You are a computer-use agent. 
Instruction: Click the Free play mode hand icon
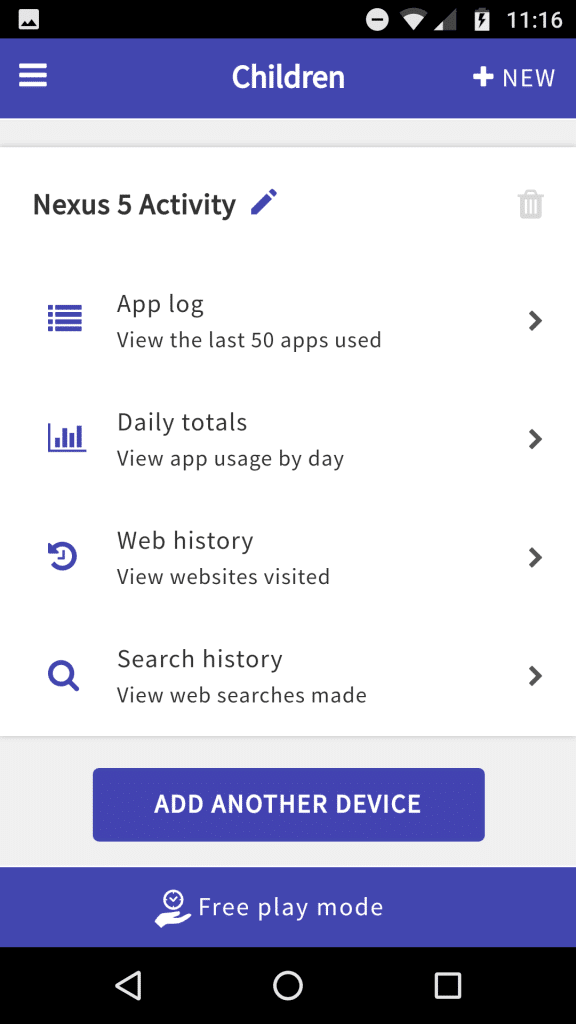click(172, 907)
